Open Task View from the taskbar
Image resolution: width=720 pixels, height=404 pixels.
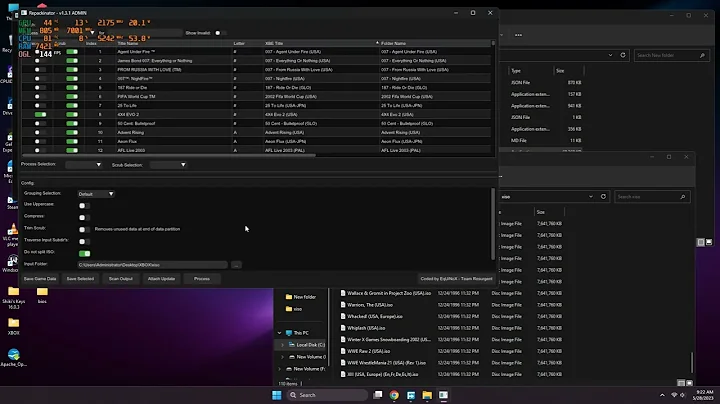pos(377,395)
